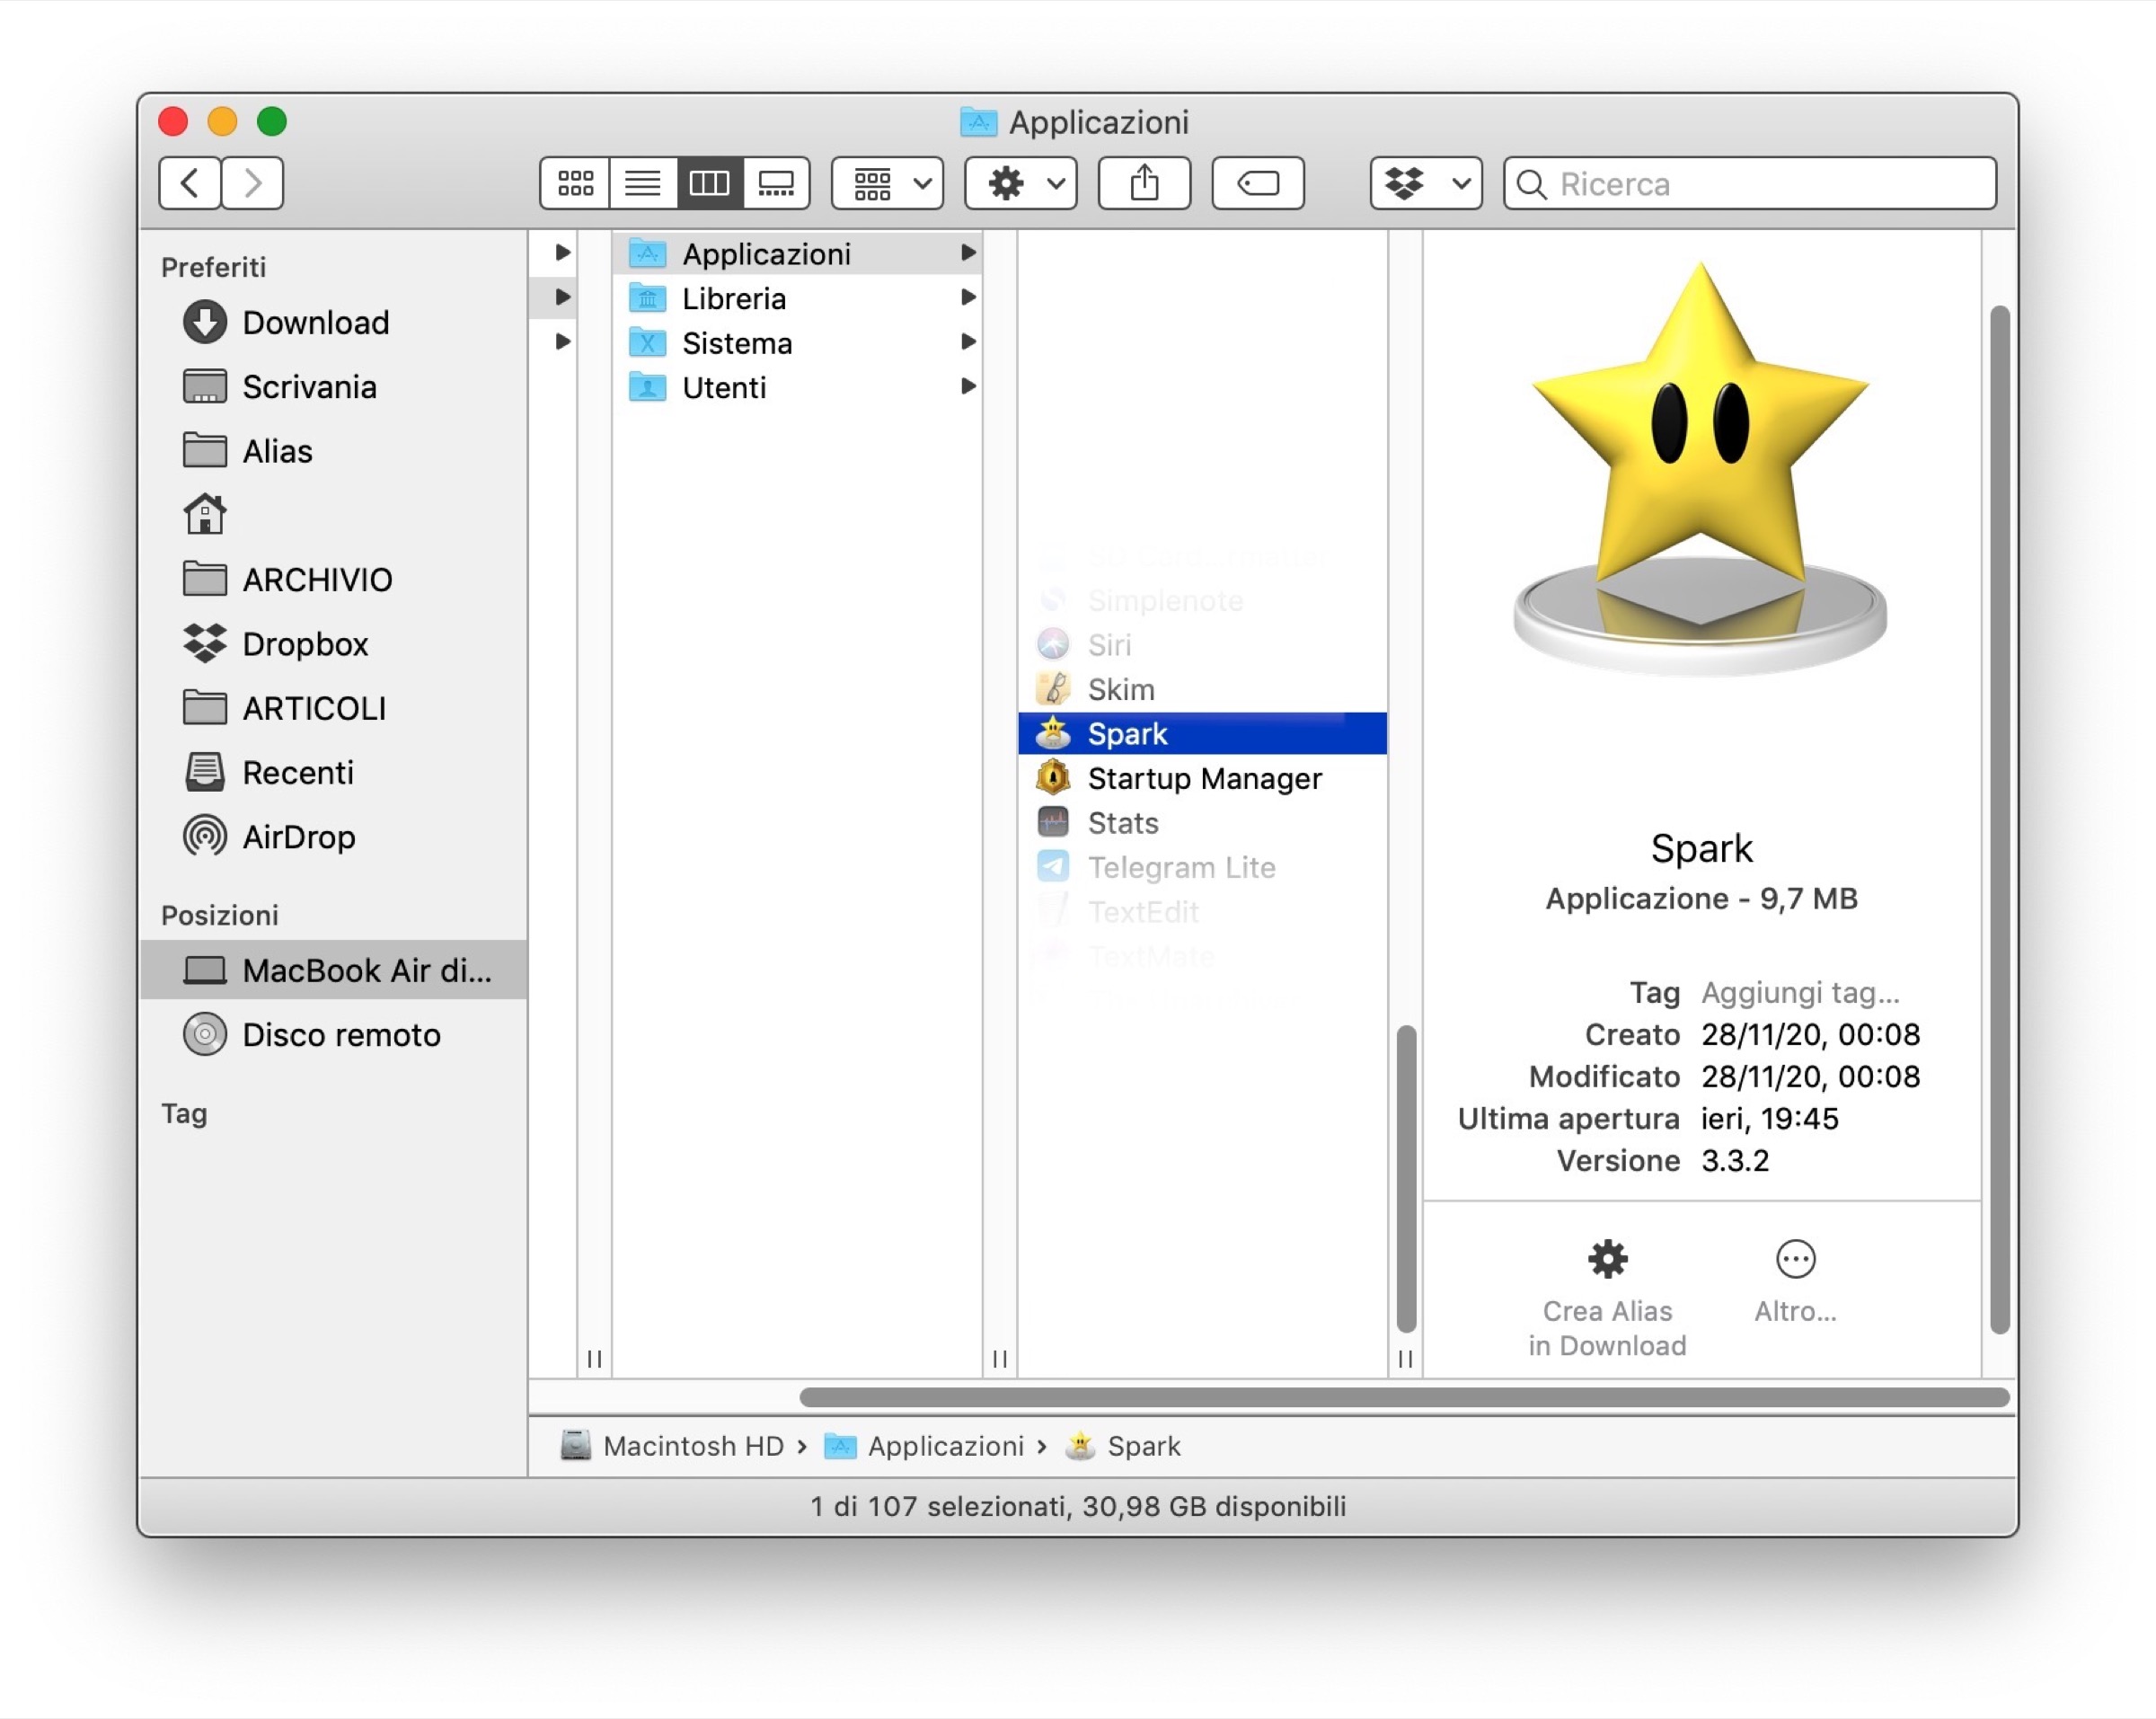Select the home folder icon in sidebar
This screenshot has height=1719, width=2156.
click(205, 515)
